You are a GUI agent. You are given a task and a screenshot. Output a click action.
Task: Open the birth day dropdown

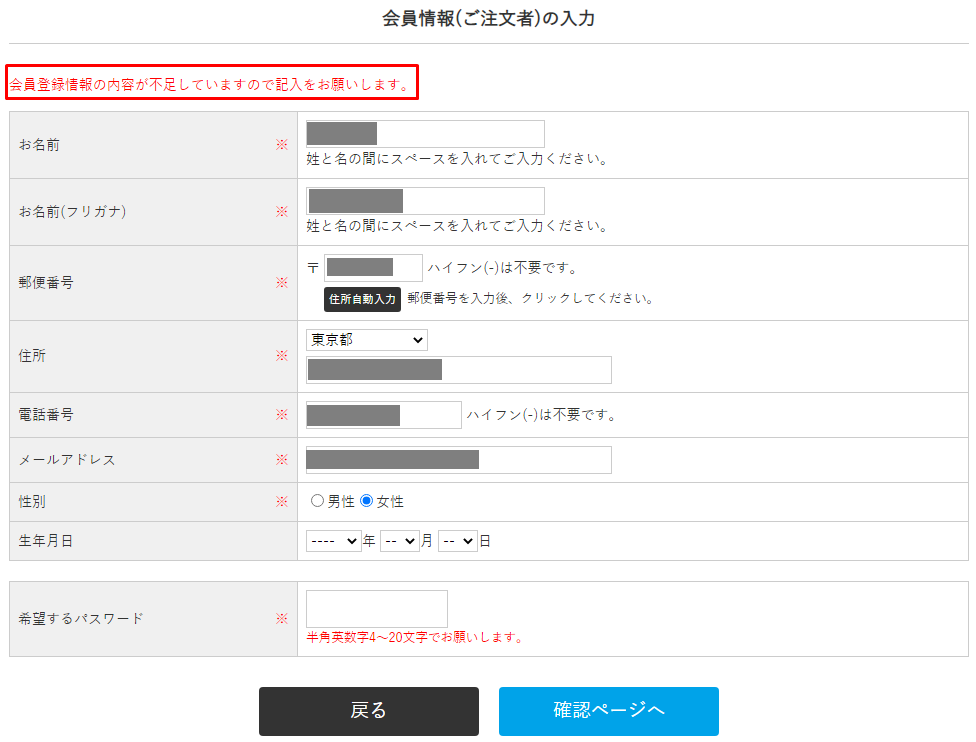click(x=457, y=541)
